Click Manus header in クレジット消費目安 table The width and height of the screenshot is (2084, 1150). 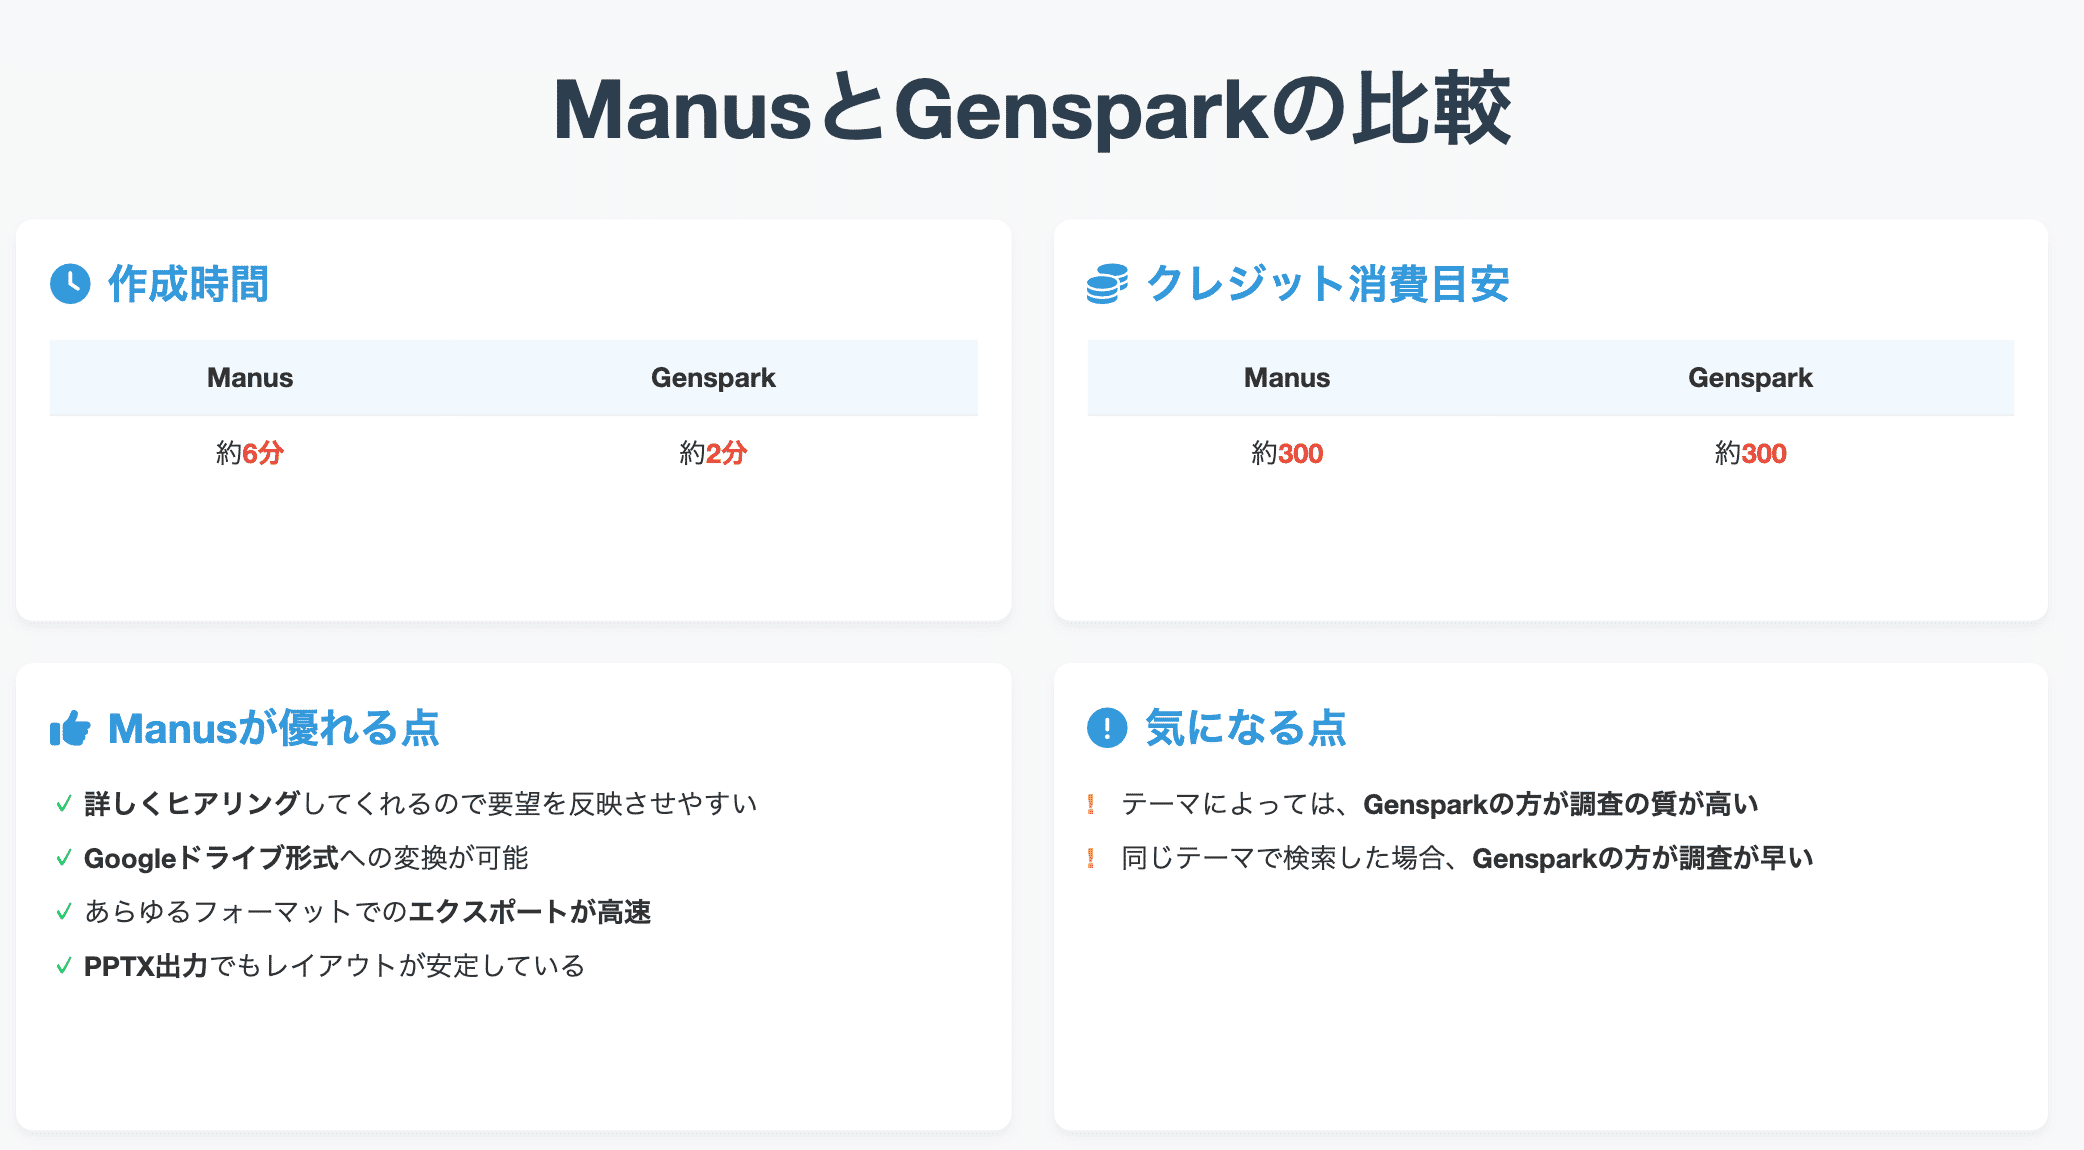tap(1287, 378)
